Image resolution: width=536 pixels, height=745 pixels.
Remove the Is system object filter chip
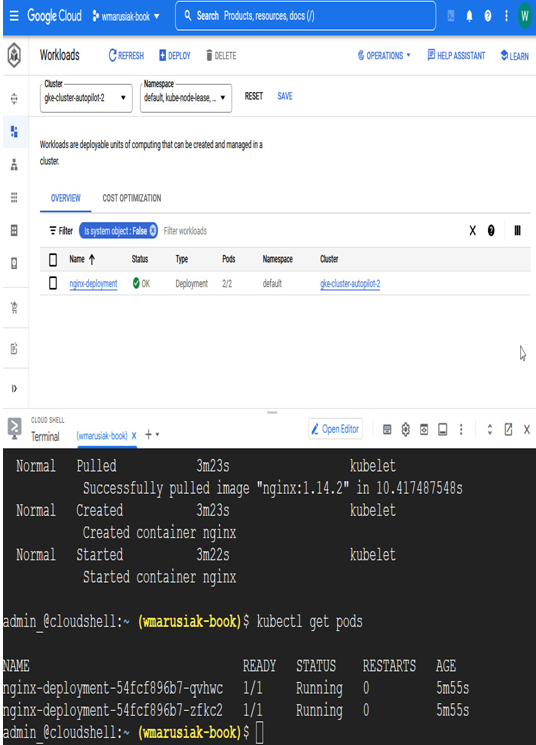(153, 231)
